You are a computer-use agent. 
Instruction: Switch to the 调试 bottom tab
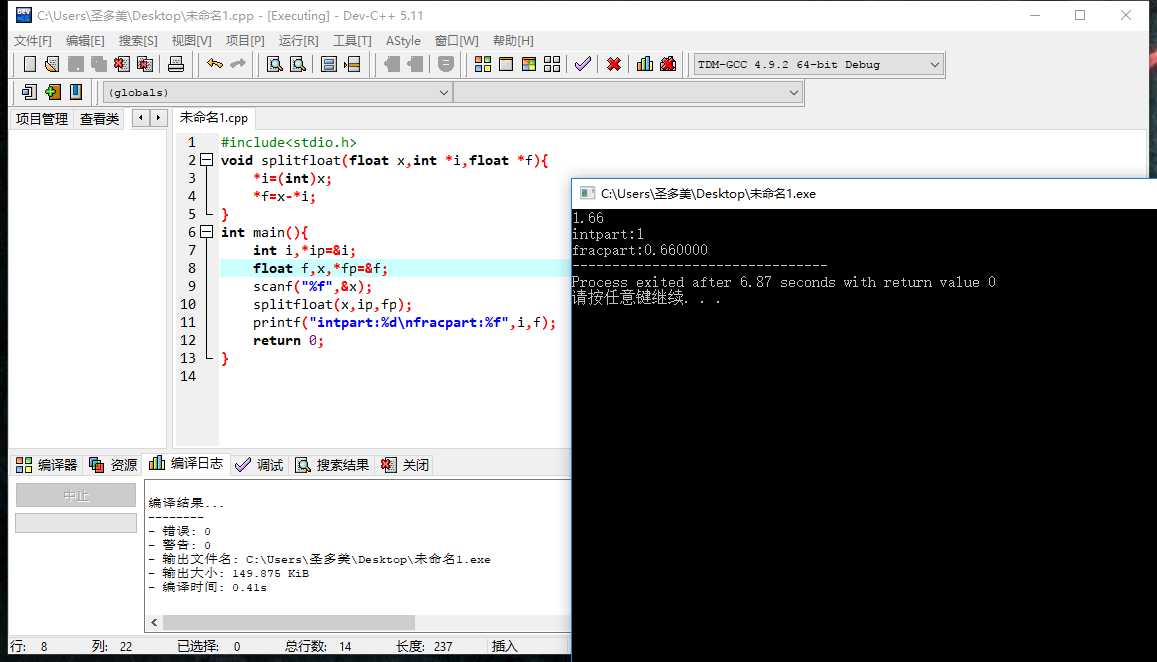pyautogui.click(x=259, y=465)
